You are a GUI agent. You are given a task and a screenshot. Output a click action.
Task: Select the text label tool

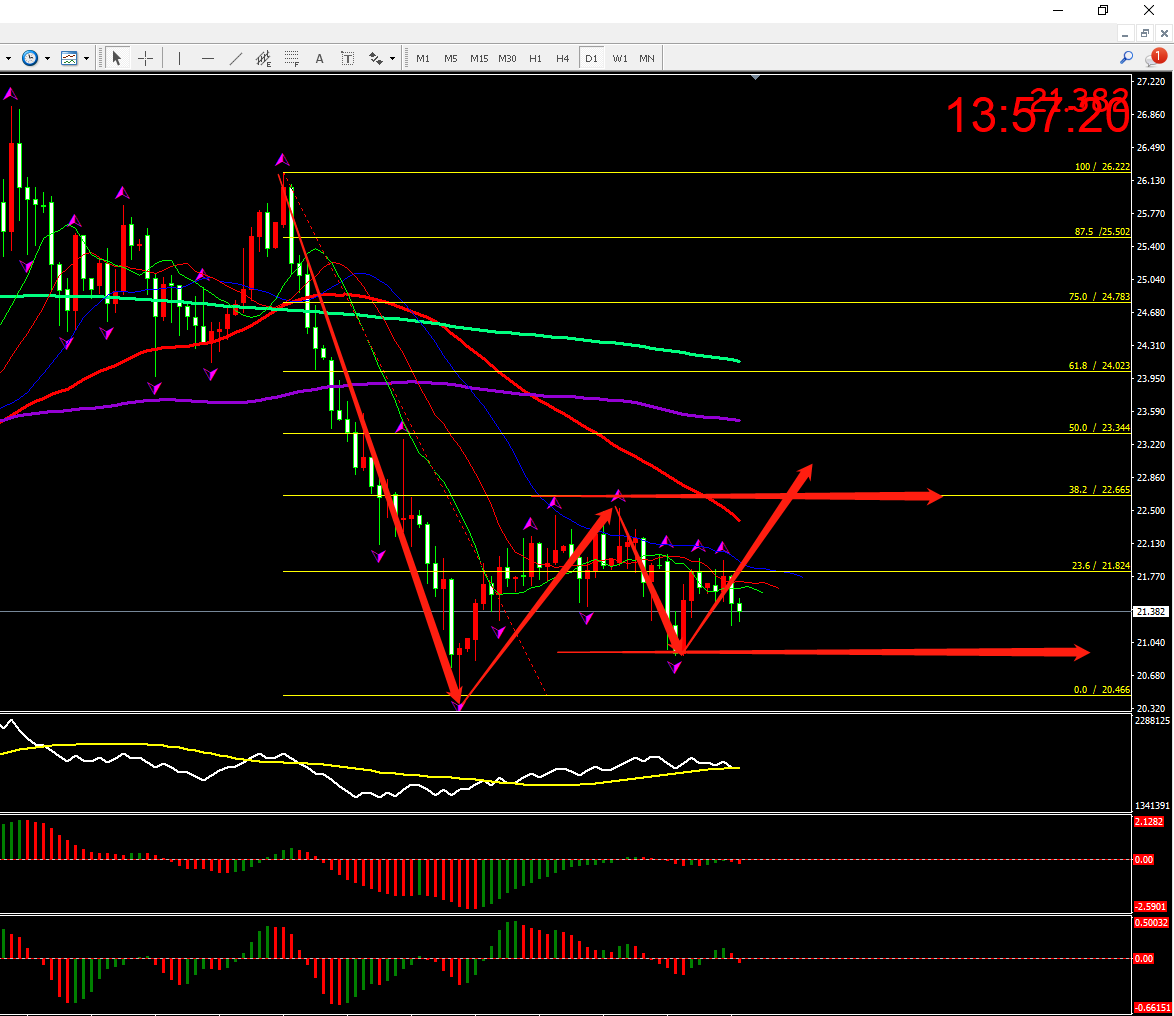tap(347, 58)
